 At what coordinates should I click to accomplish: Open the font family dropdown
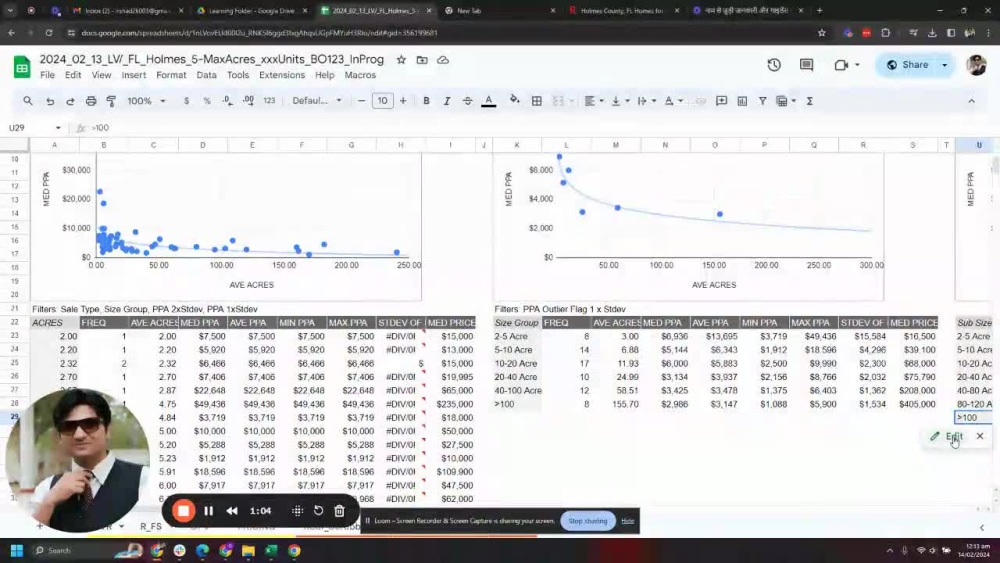tap(317, 101)
